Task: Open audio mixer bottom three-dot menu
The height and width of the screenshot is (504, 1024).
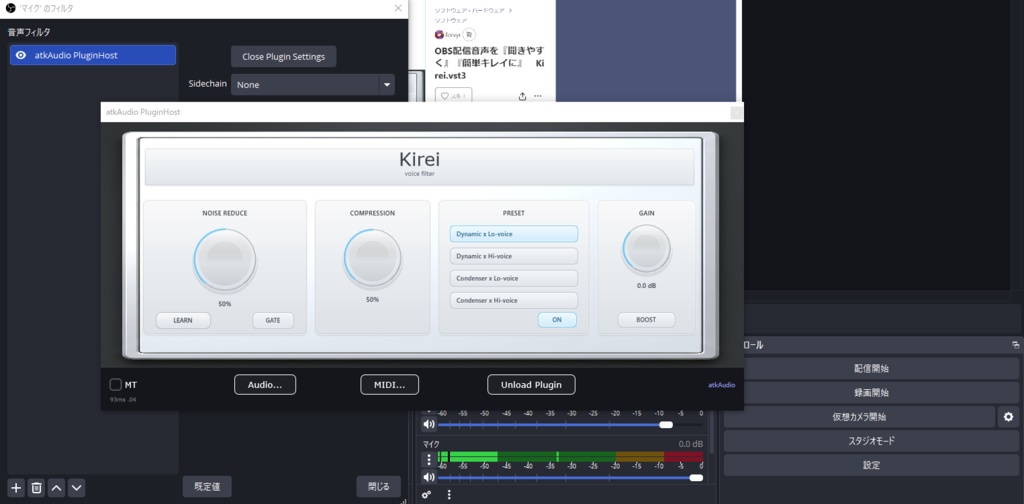Action: pos(449,495)
